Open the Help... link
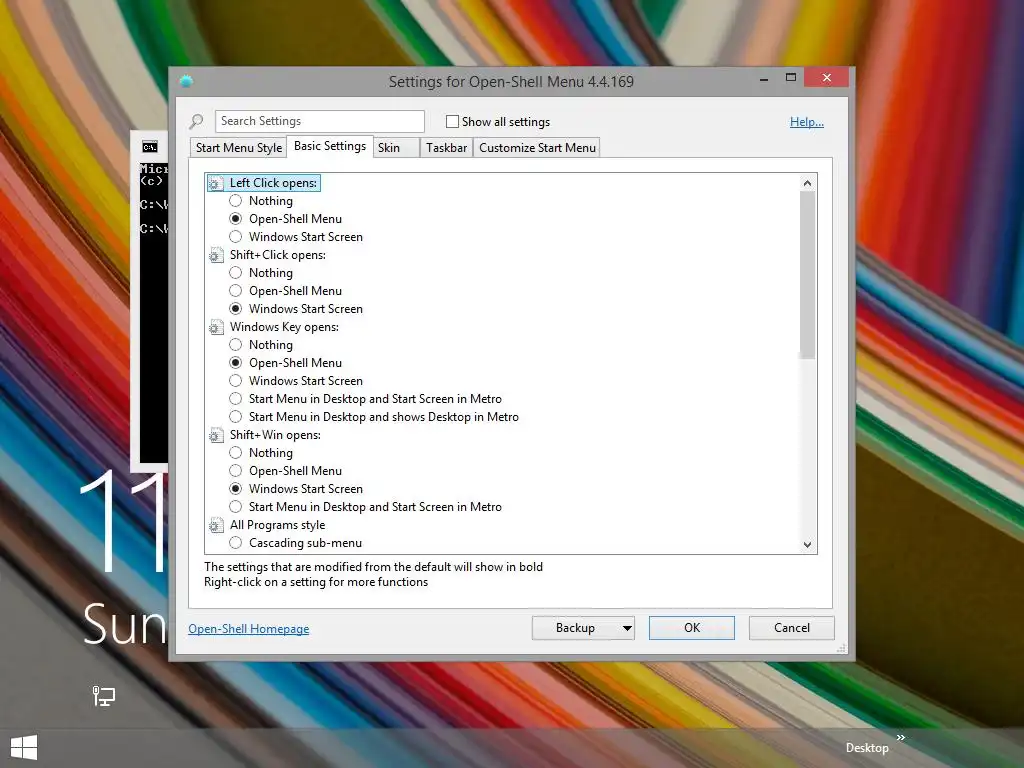The height and width of the screenshot is (768, 1024). [x=807, y=121]
